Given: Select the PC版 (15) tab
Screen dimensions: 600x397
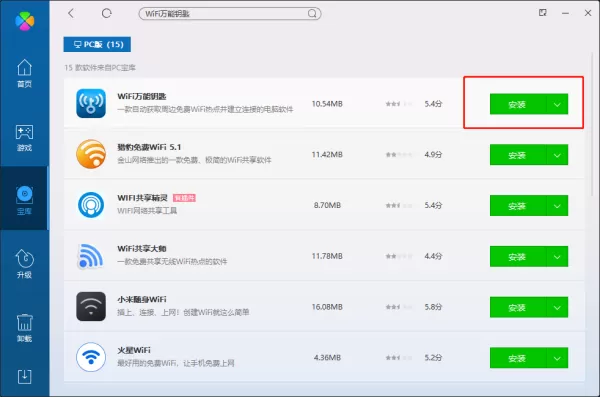Looking at the screenshot, I should [x=97, y=44].
